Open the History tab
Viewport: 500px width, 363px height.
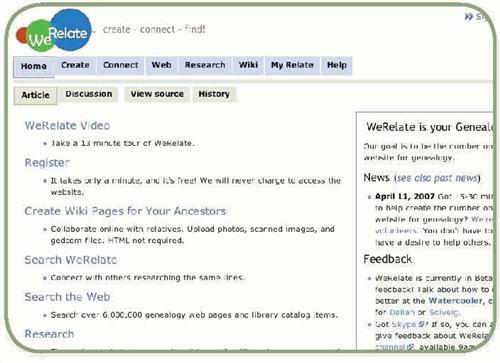coord(214,94)
